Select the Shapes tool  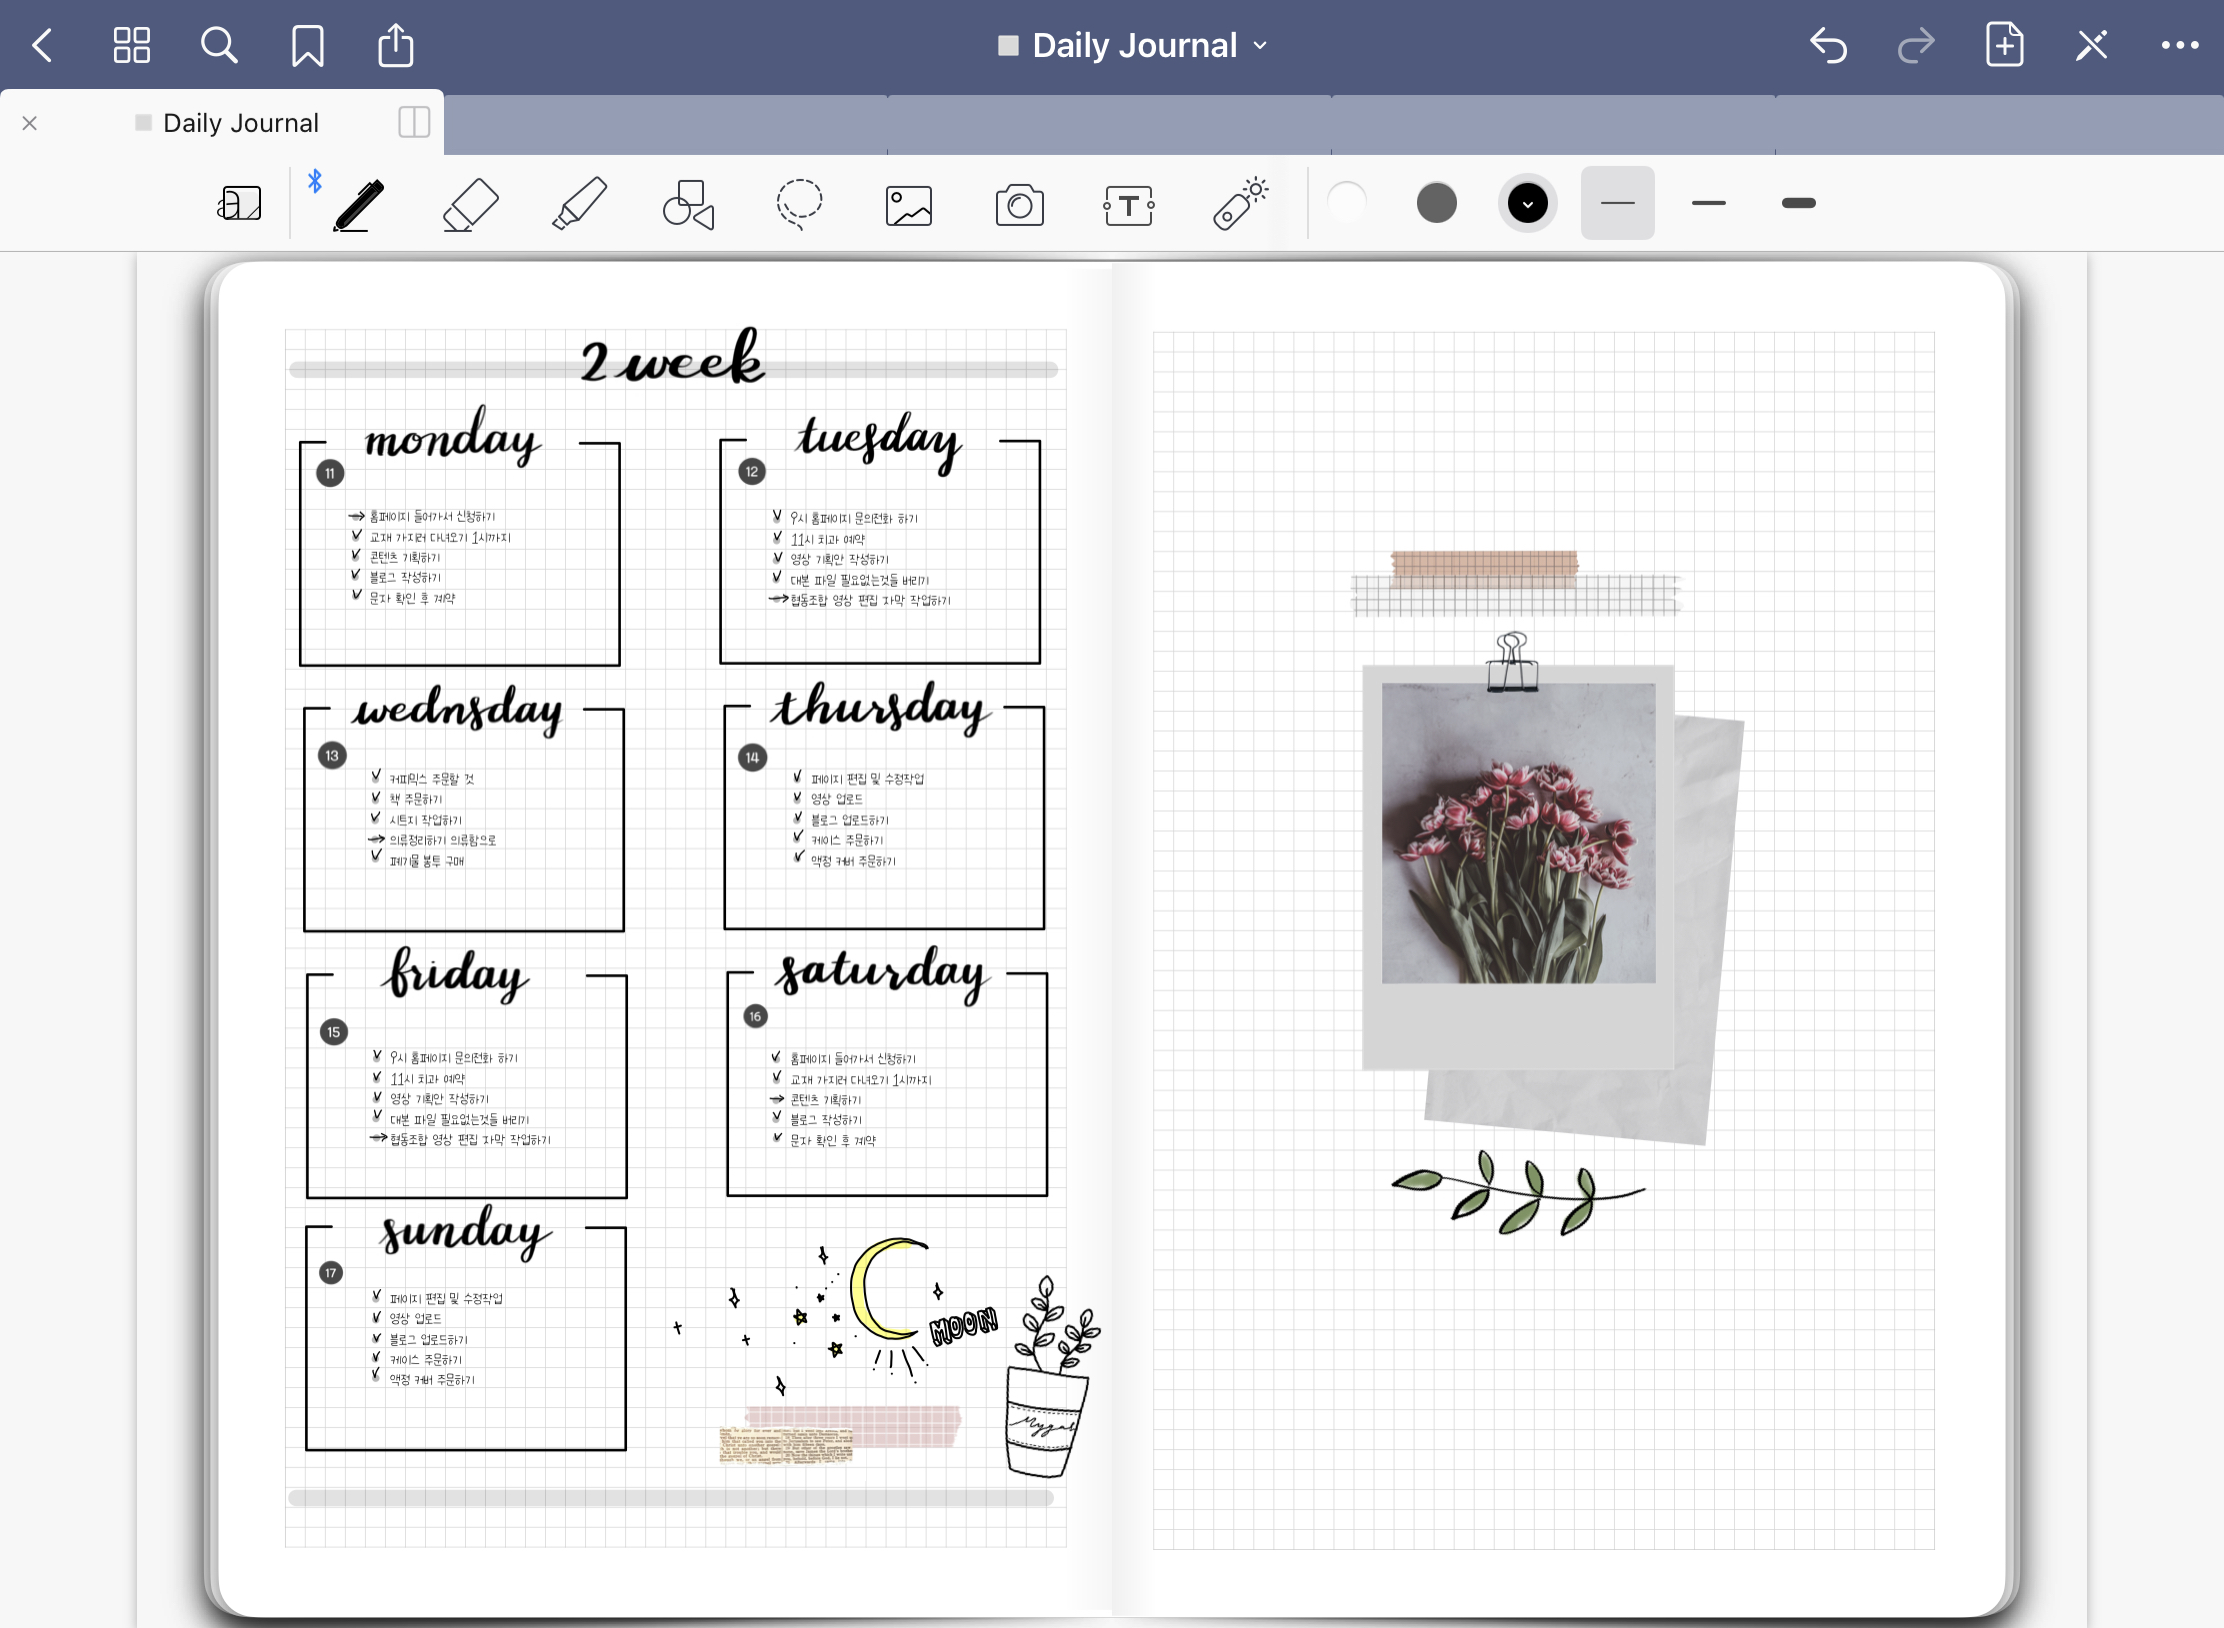click(x=688, y=204)
